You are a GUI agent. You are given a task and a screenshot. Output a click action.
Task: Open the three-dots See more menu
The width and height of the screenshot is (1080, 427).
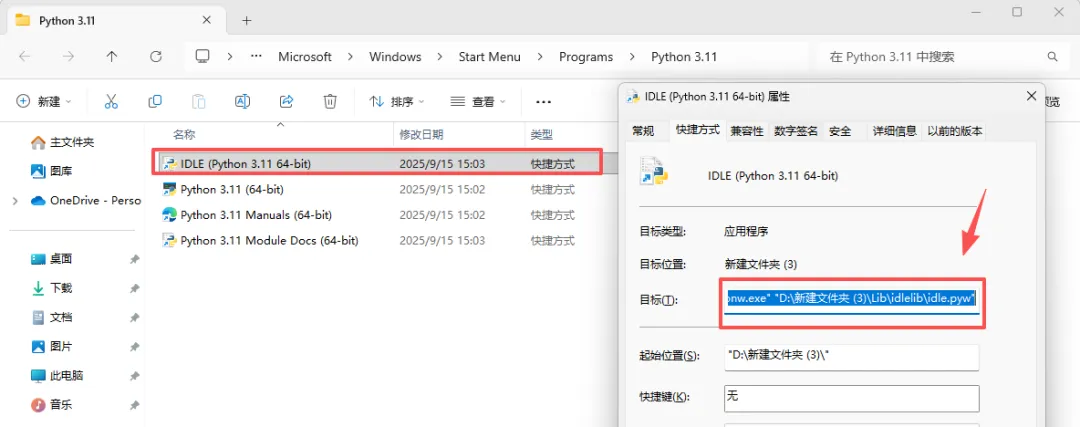543,102
